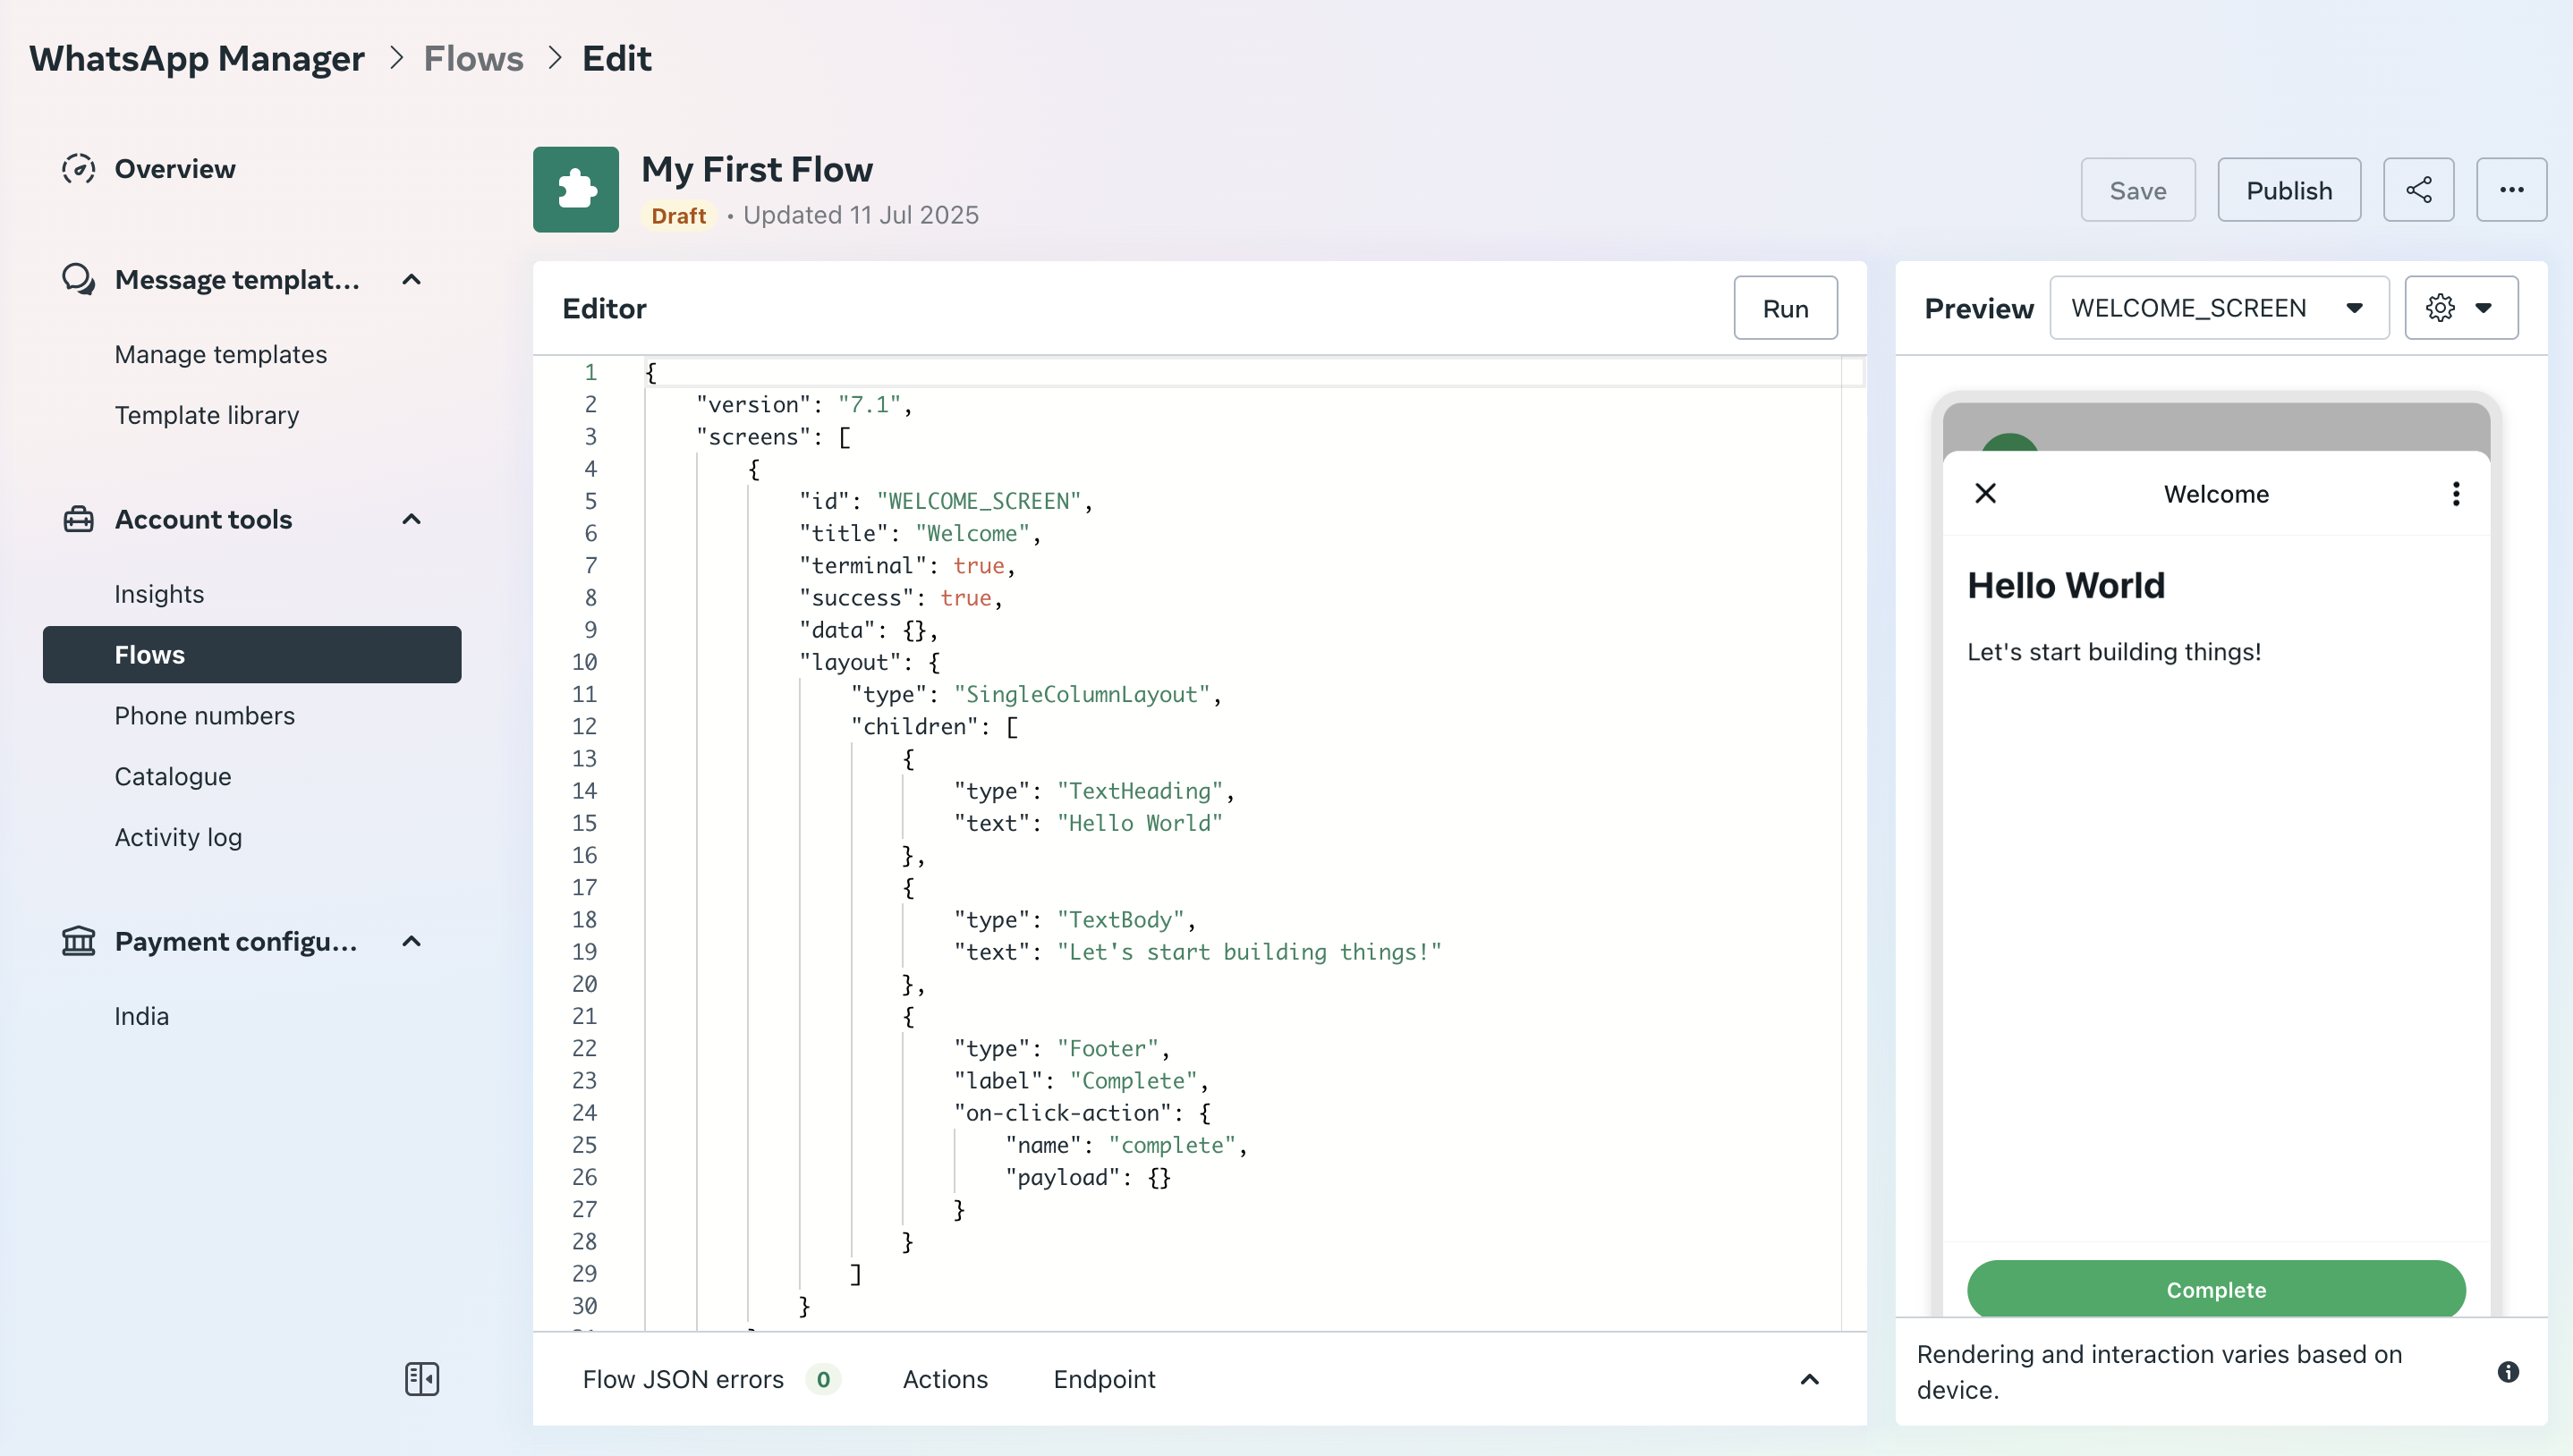Open Catalogue

173,777
